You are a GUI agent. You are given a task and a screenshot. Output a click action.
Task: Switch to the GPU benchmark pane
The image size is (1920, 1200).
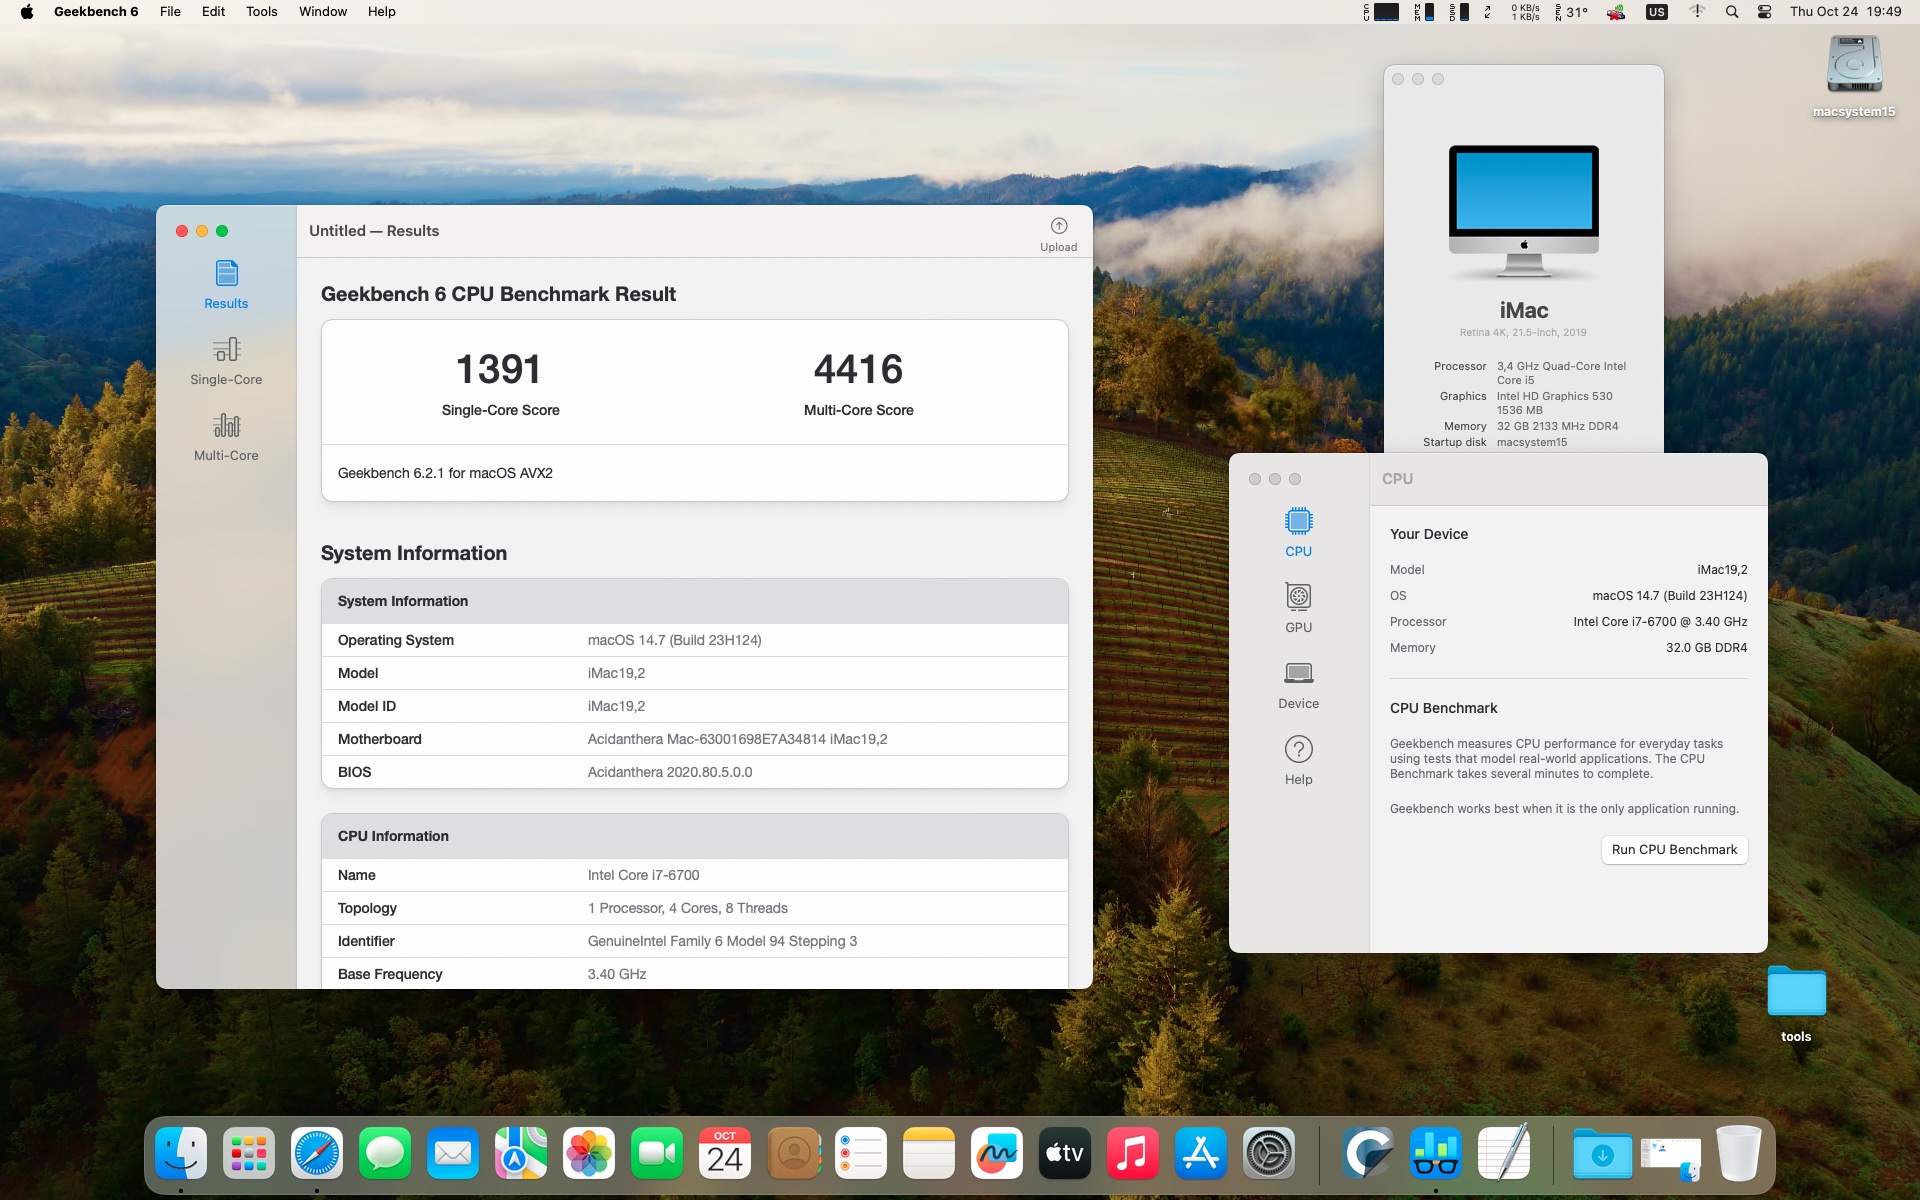(1298, 607)
